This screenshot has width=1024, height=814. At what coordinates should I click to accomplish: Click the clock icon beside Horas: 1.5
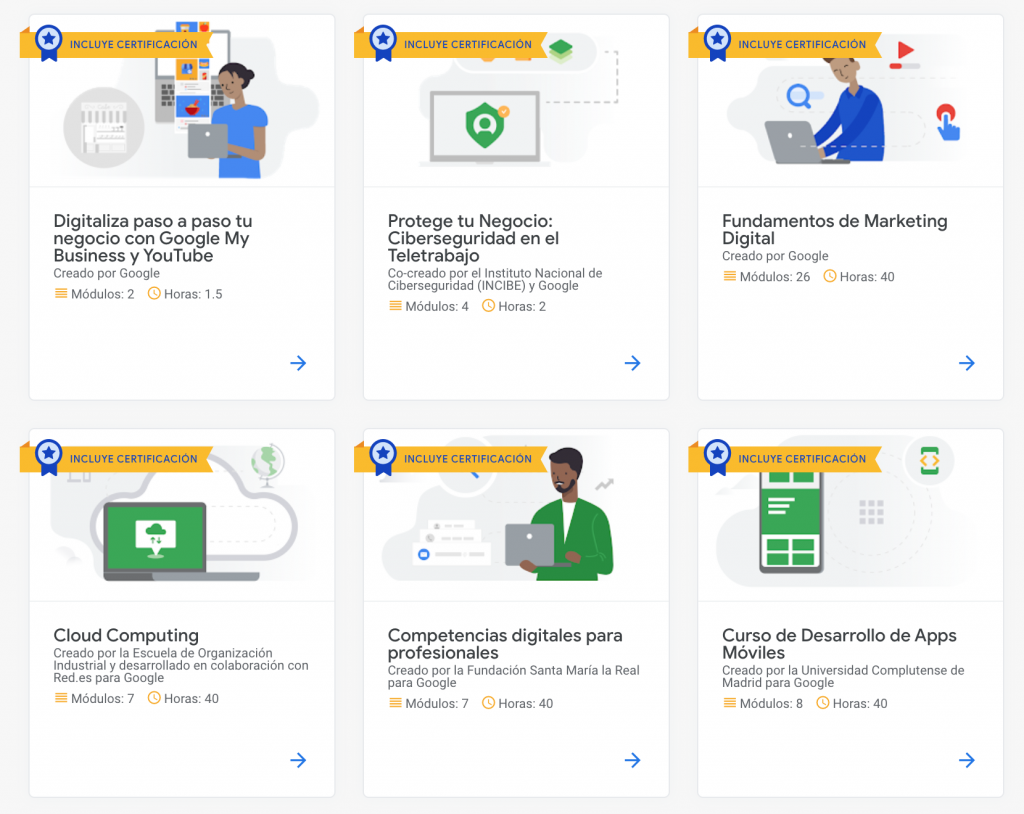[x=154, y=293]
